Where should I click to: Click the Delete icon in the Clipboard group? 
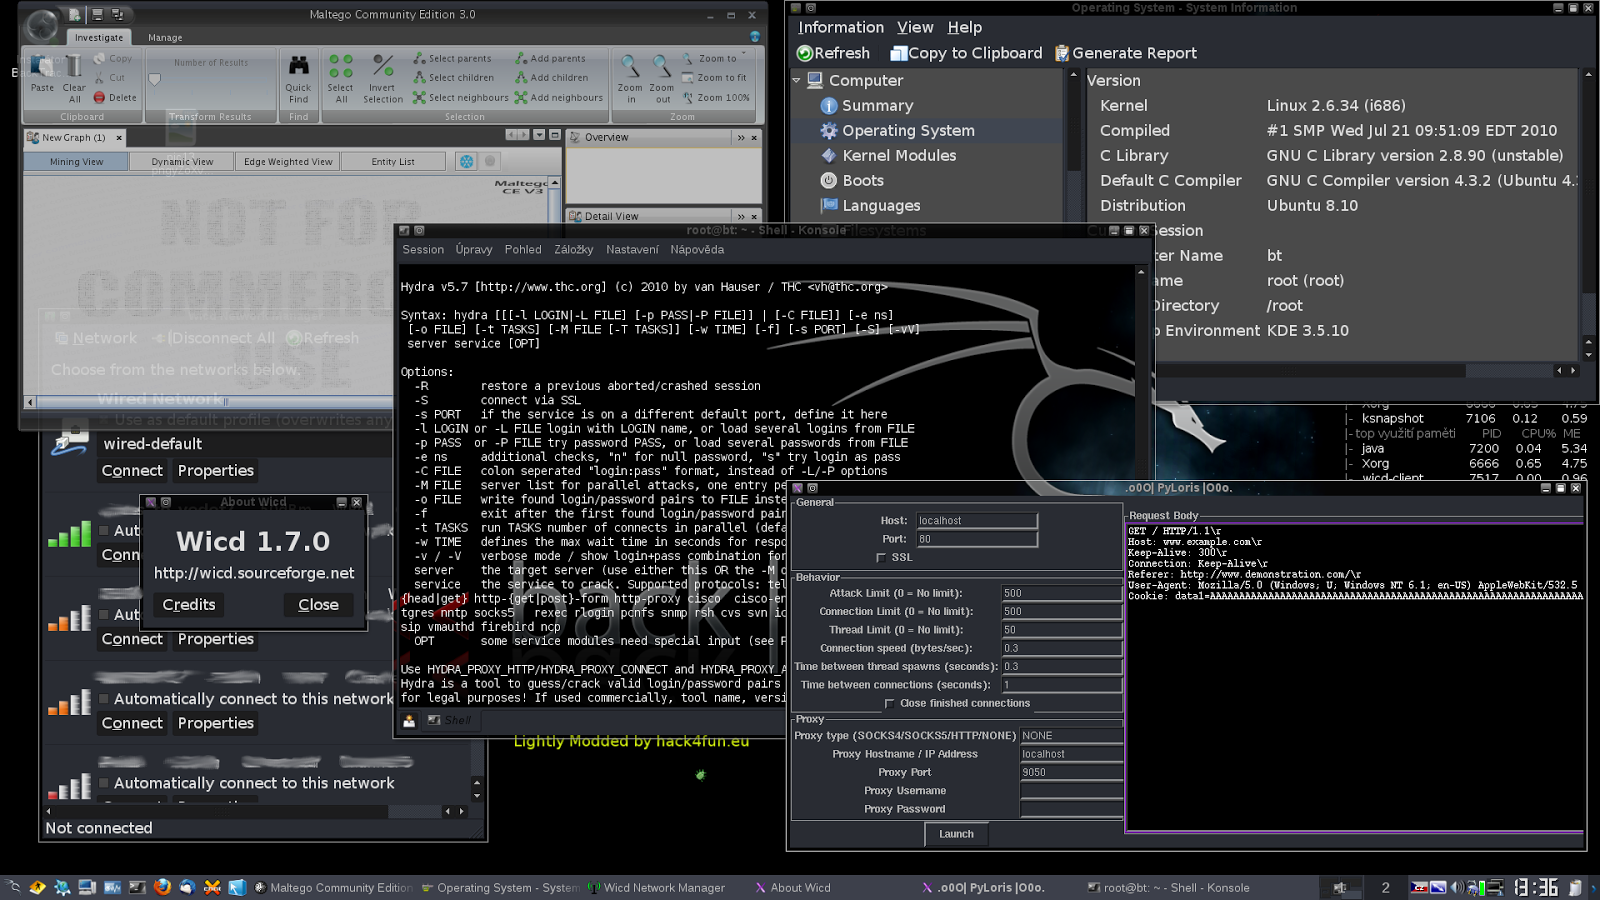98,97
